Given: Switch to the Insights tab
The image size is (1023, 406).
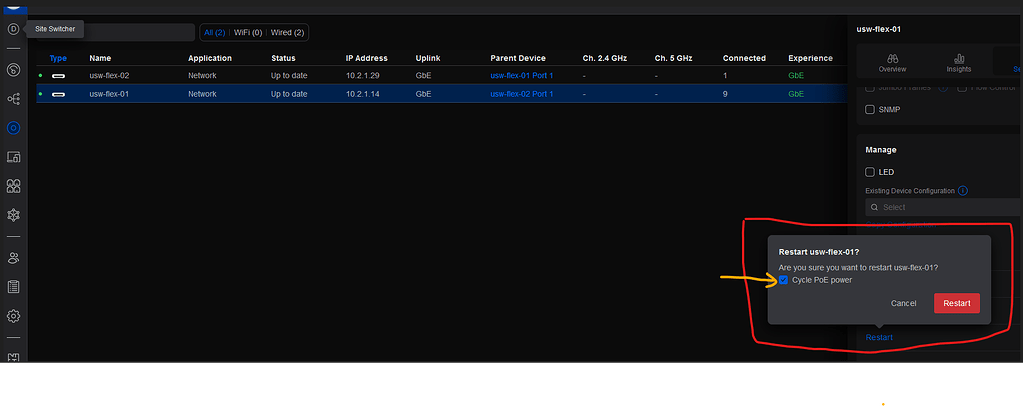Looking at the screenshot, I should (x=958, y=63).
